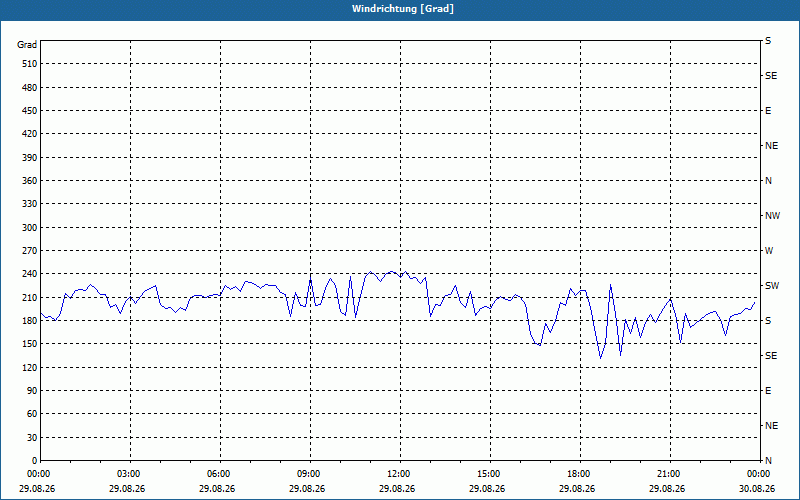Image resolution: width=800 pixels, height=500 pixels.
Task: Click the time label 15:00
Action: [x=487, y=474]
